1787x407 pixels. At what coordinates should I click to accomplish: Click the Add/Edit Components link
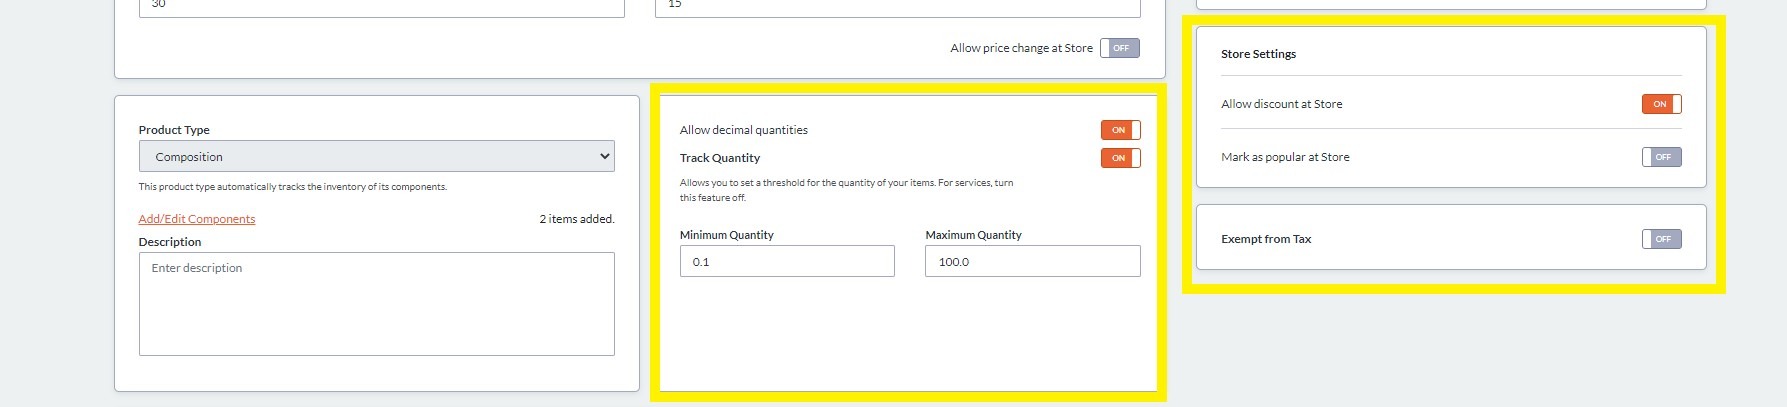pyautogui.click(x=197, y=219)
